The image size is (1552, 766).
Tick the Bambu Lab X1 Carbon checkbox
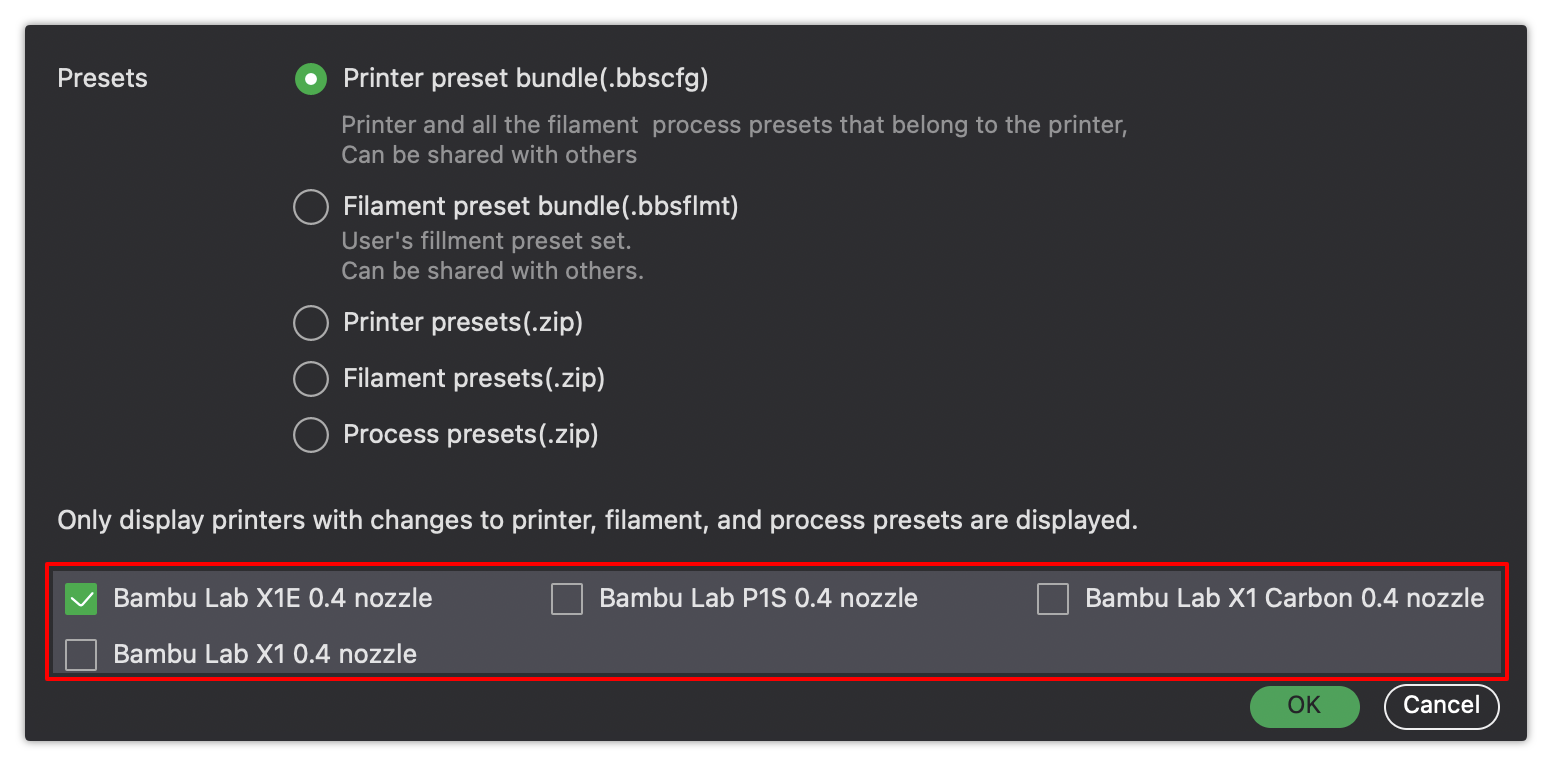point(1053,599)
